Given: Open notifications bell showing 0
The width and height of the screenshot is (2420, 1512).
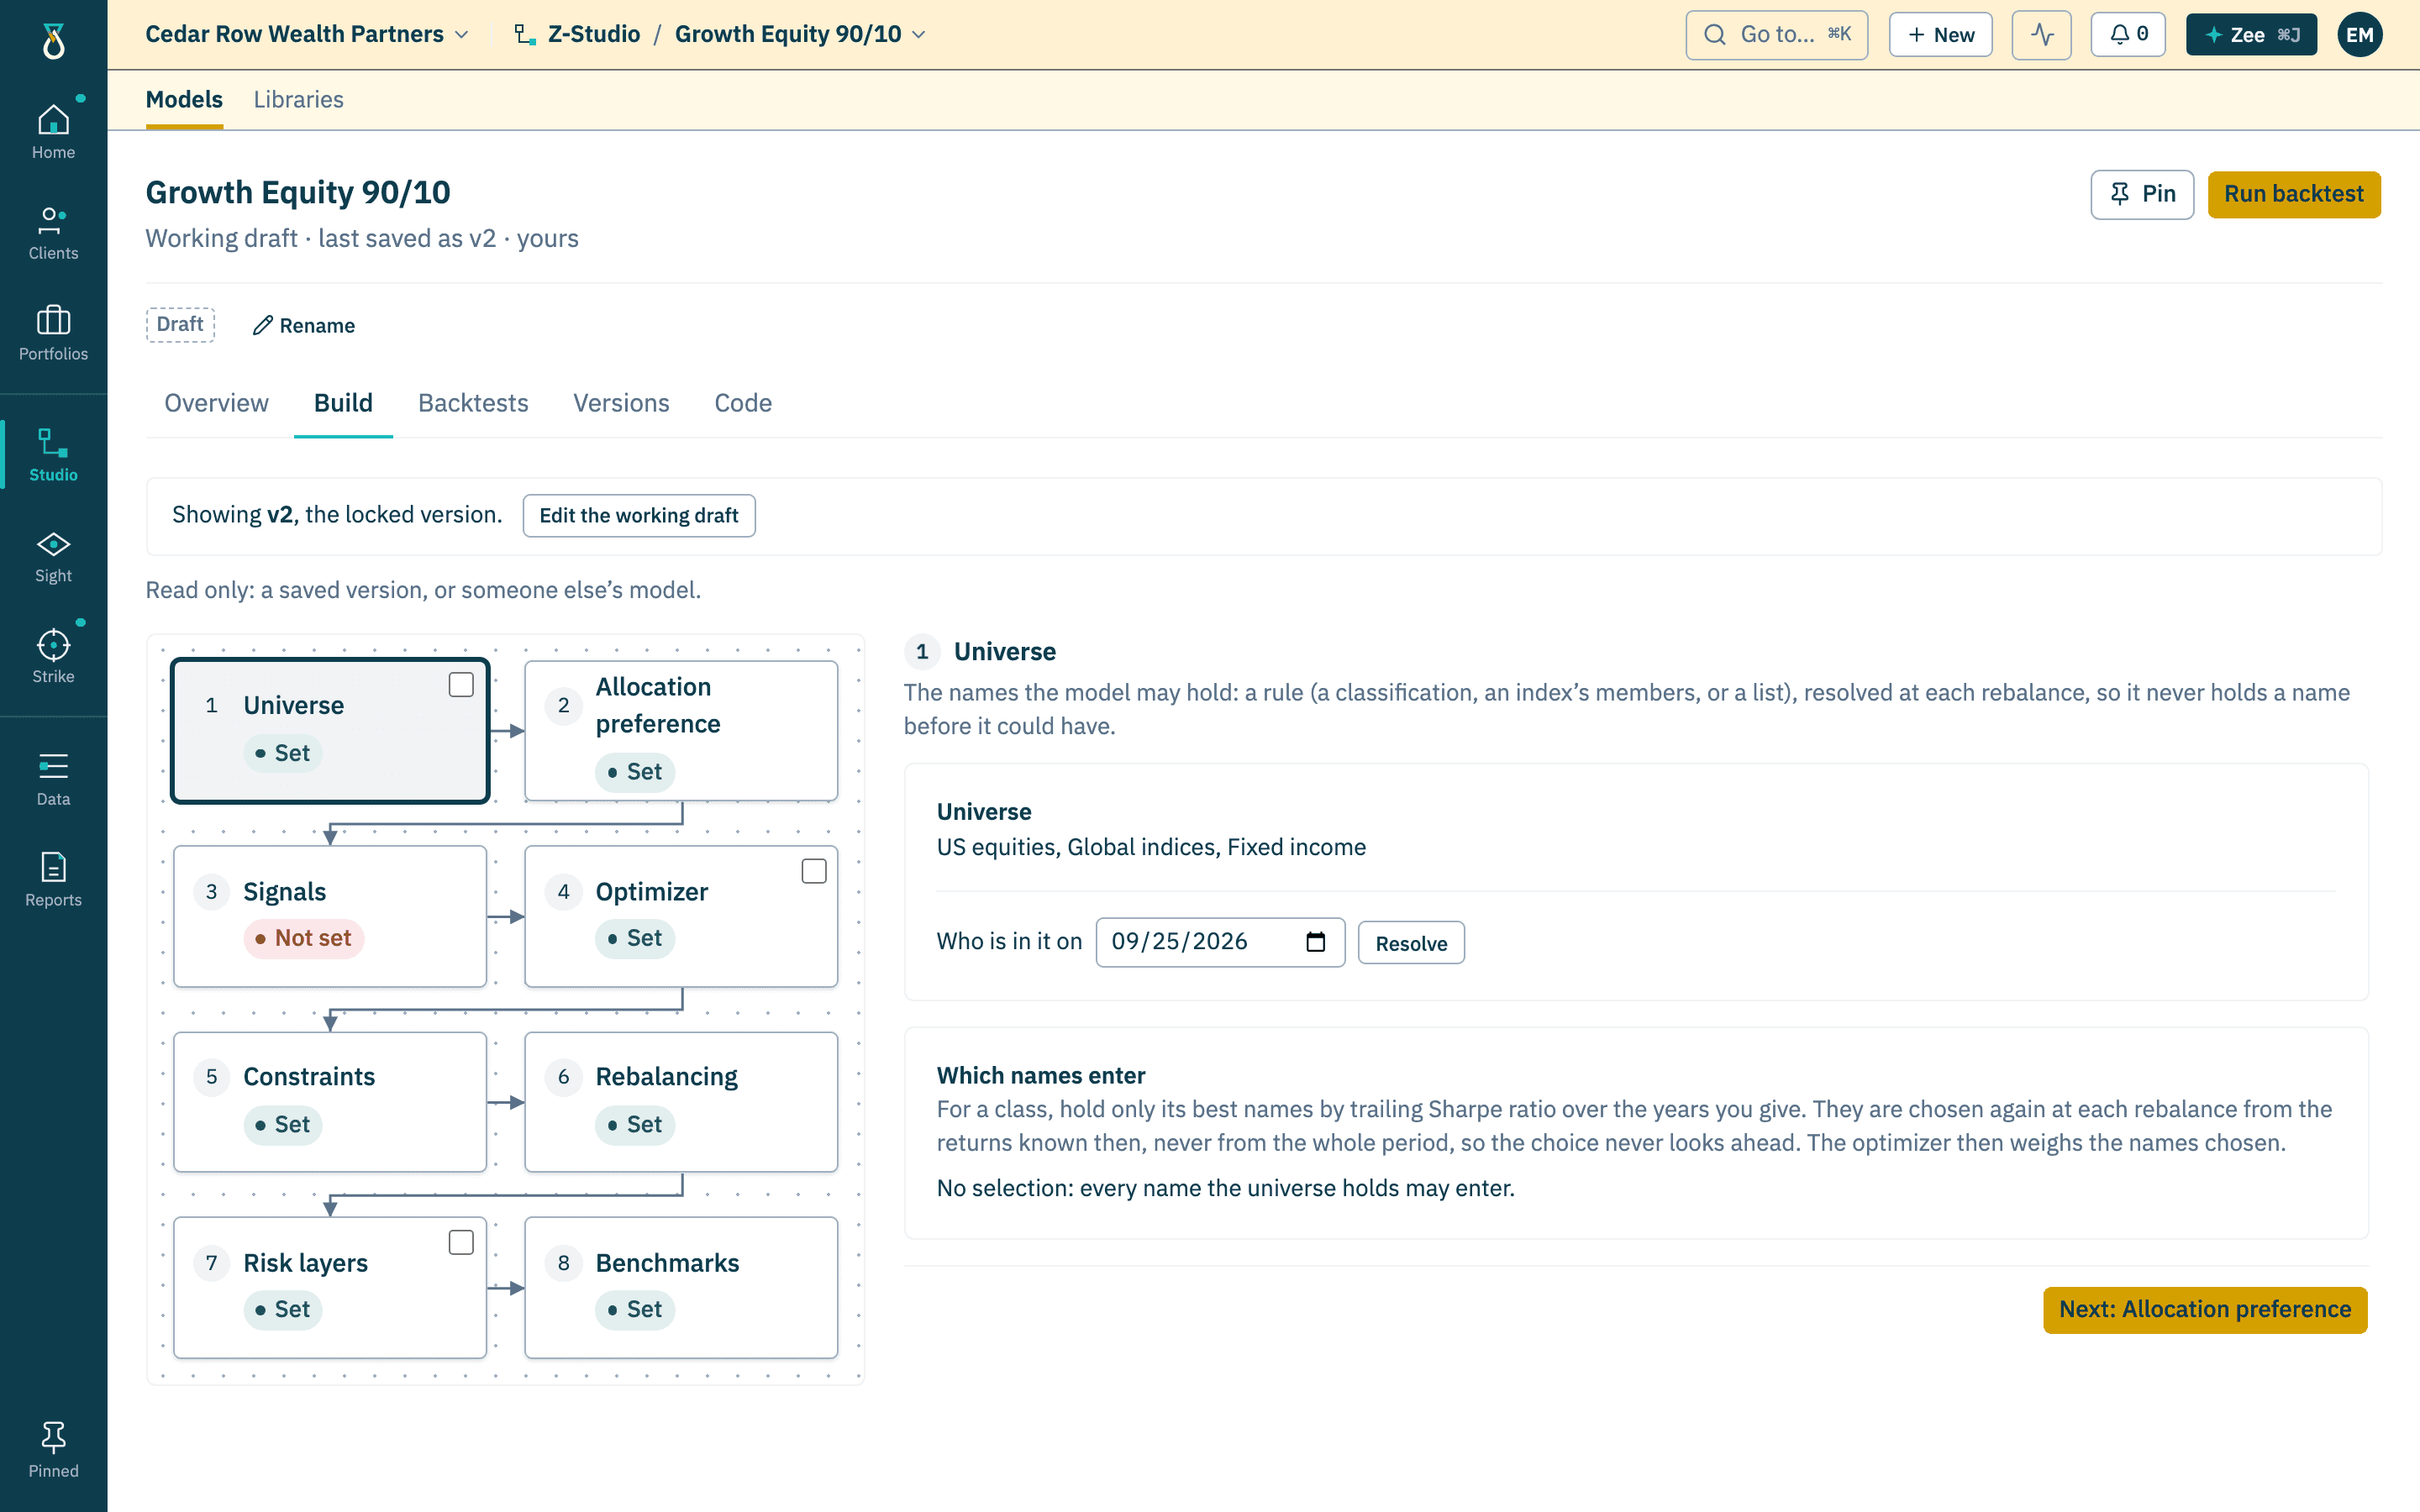Looking at the screenshot, I should pyautogui.click(x=2128, y=35).
